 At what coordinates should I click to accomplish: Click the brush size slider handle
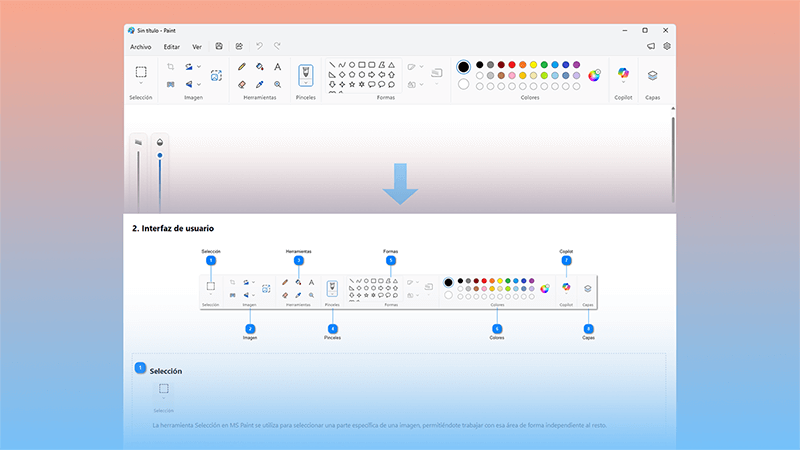[160, 156]
